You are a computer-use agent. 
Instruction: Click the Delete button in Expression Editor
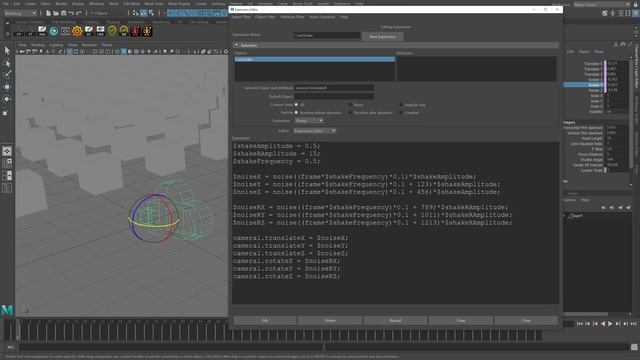click(x=330, y=320)
